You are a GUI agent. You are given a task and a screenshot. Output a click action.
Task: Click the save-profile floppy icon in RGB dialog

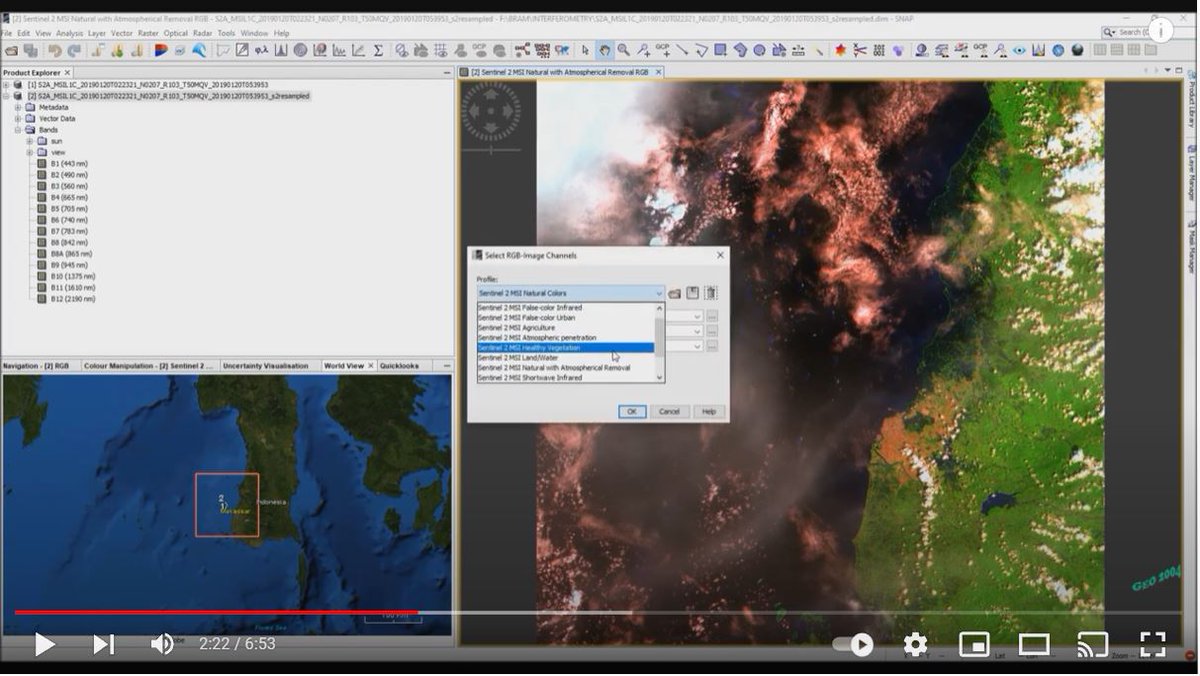point(693,293)
